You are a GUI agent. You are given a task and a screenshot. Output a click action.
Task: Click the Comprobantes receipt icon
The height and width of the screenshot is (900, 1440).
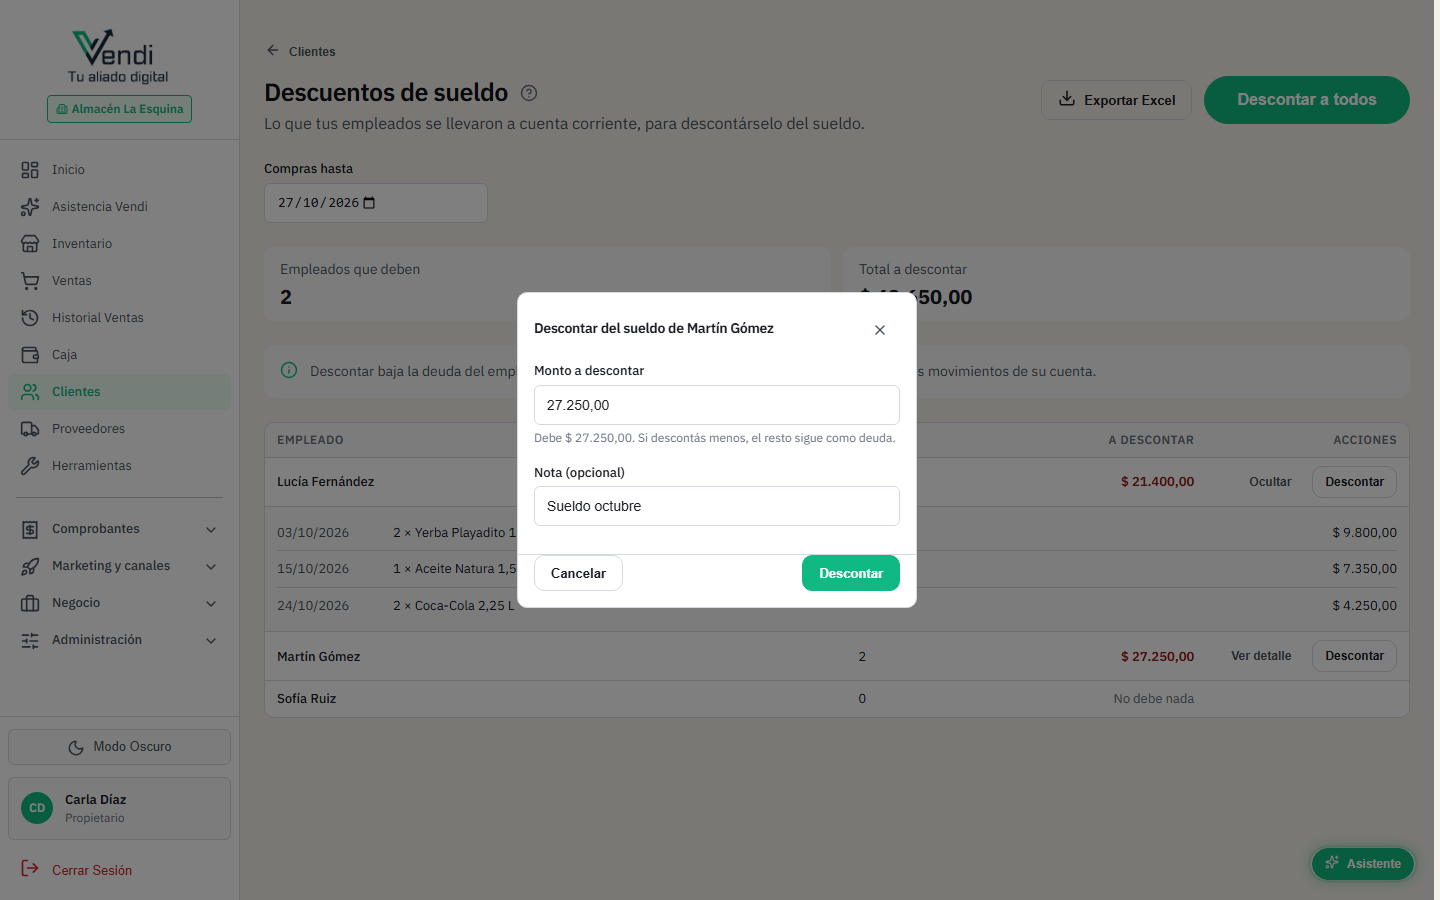point(30,529)
